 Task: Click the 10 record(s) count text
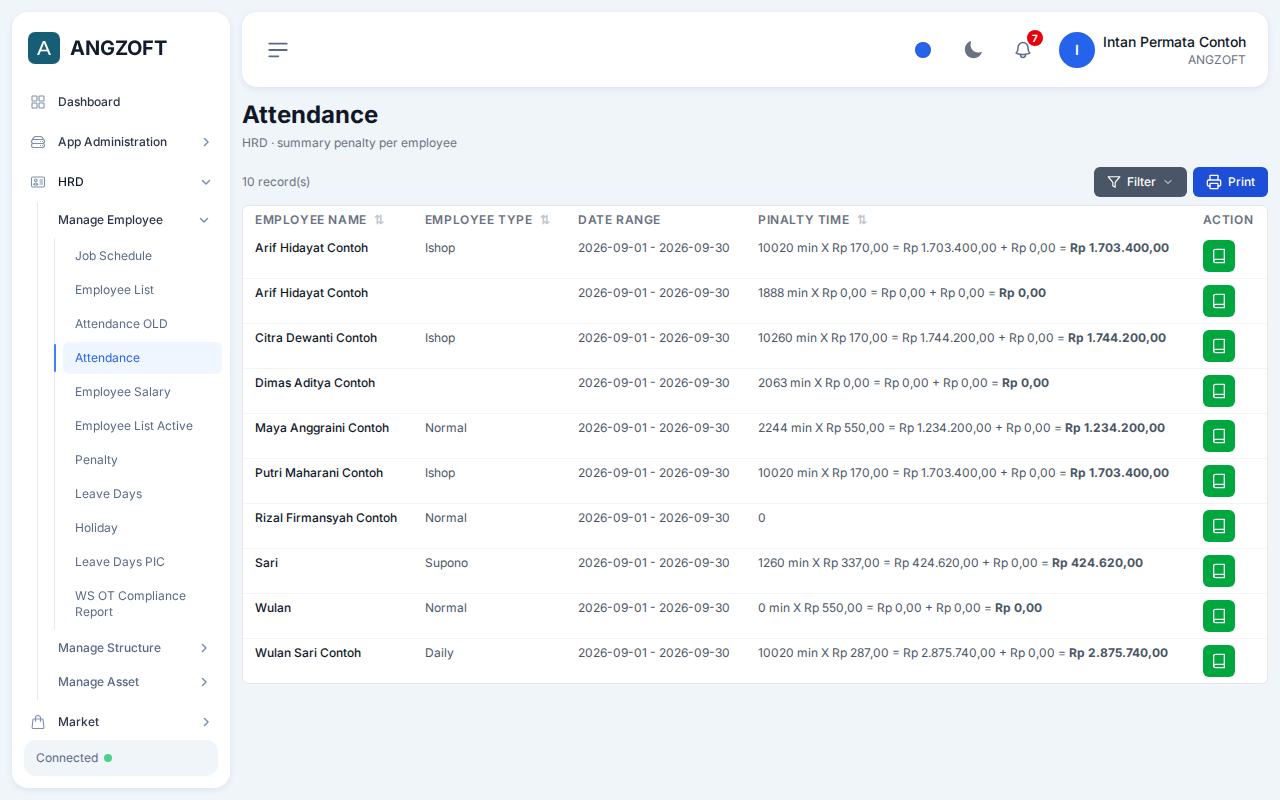click(x=276, y=182)
